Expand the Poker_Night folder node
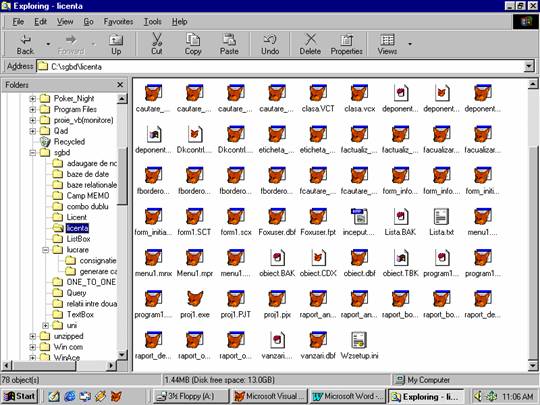The width and height of the screenshot is (540, 405). click(33, 99)
